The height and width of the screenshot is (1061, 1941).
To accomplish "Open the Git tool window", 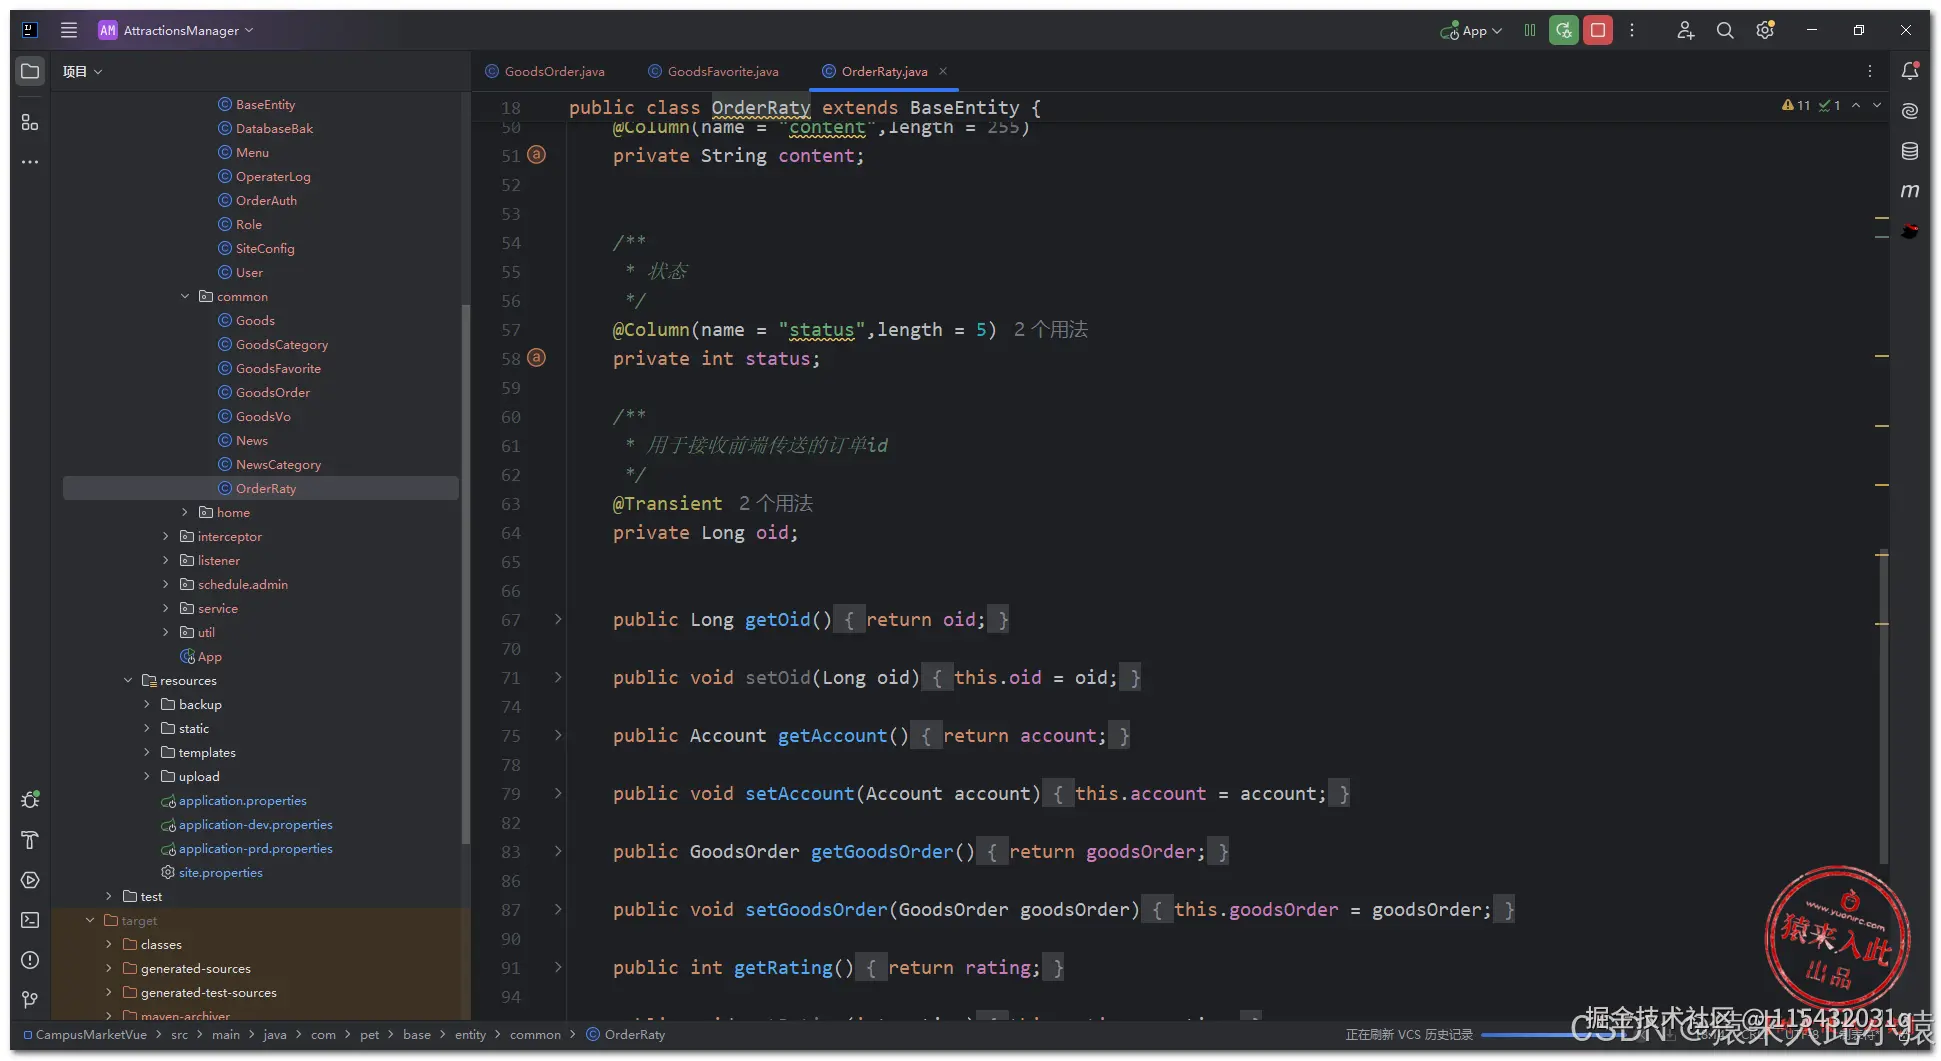I will [30, 1000].
